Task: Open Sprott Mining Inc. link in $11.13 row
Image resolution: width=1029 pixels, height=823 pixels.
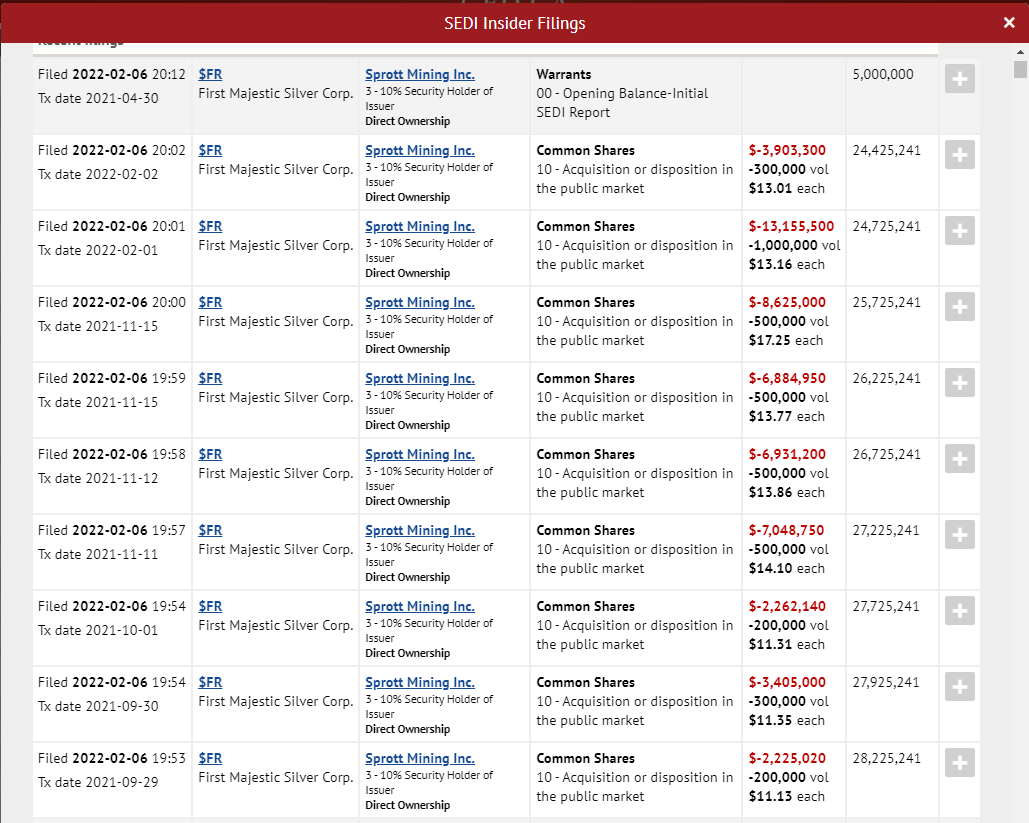Action: coord(420,759)
